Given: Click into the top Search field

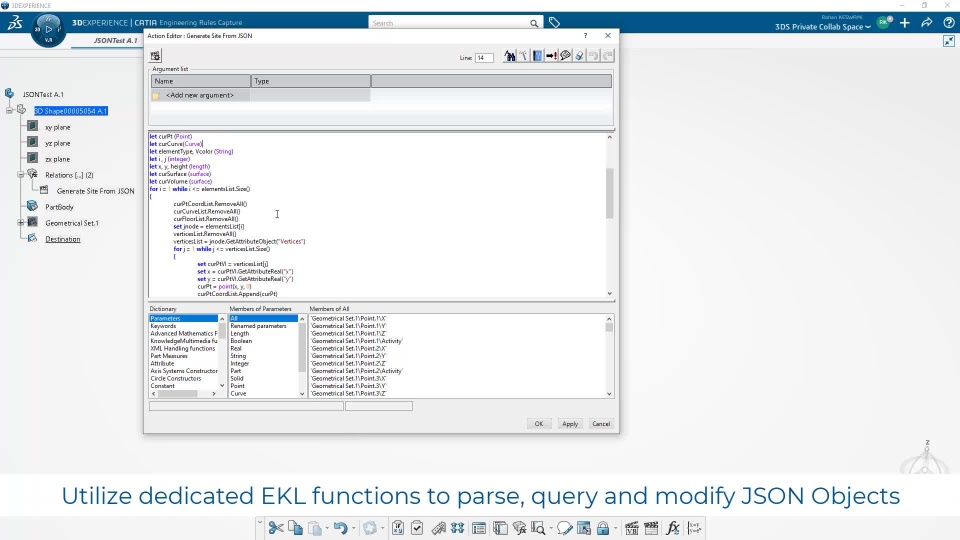Looking at the screenshot, I should tap(449, 23).
